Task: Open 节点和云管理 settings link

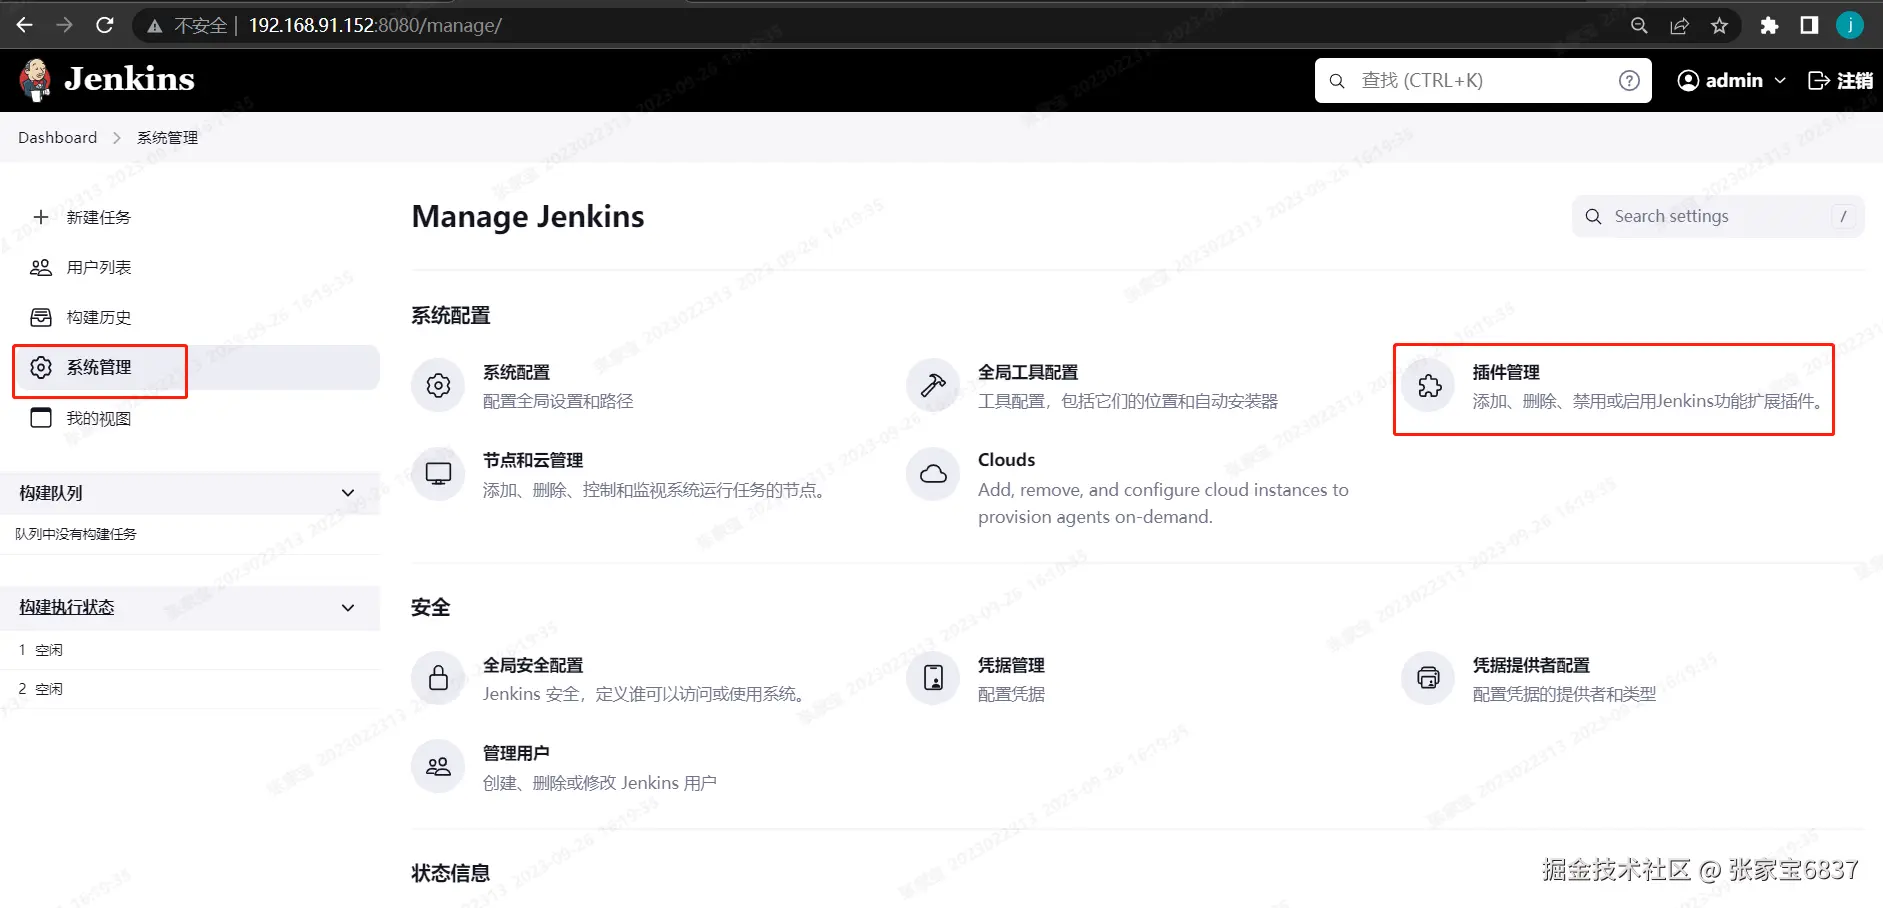Action: 533,460
